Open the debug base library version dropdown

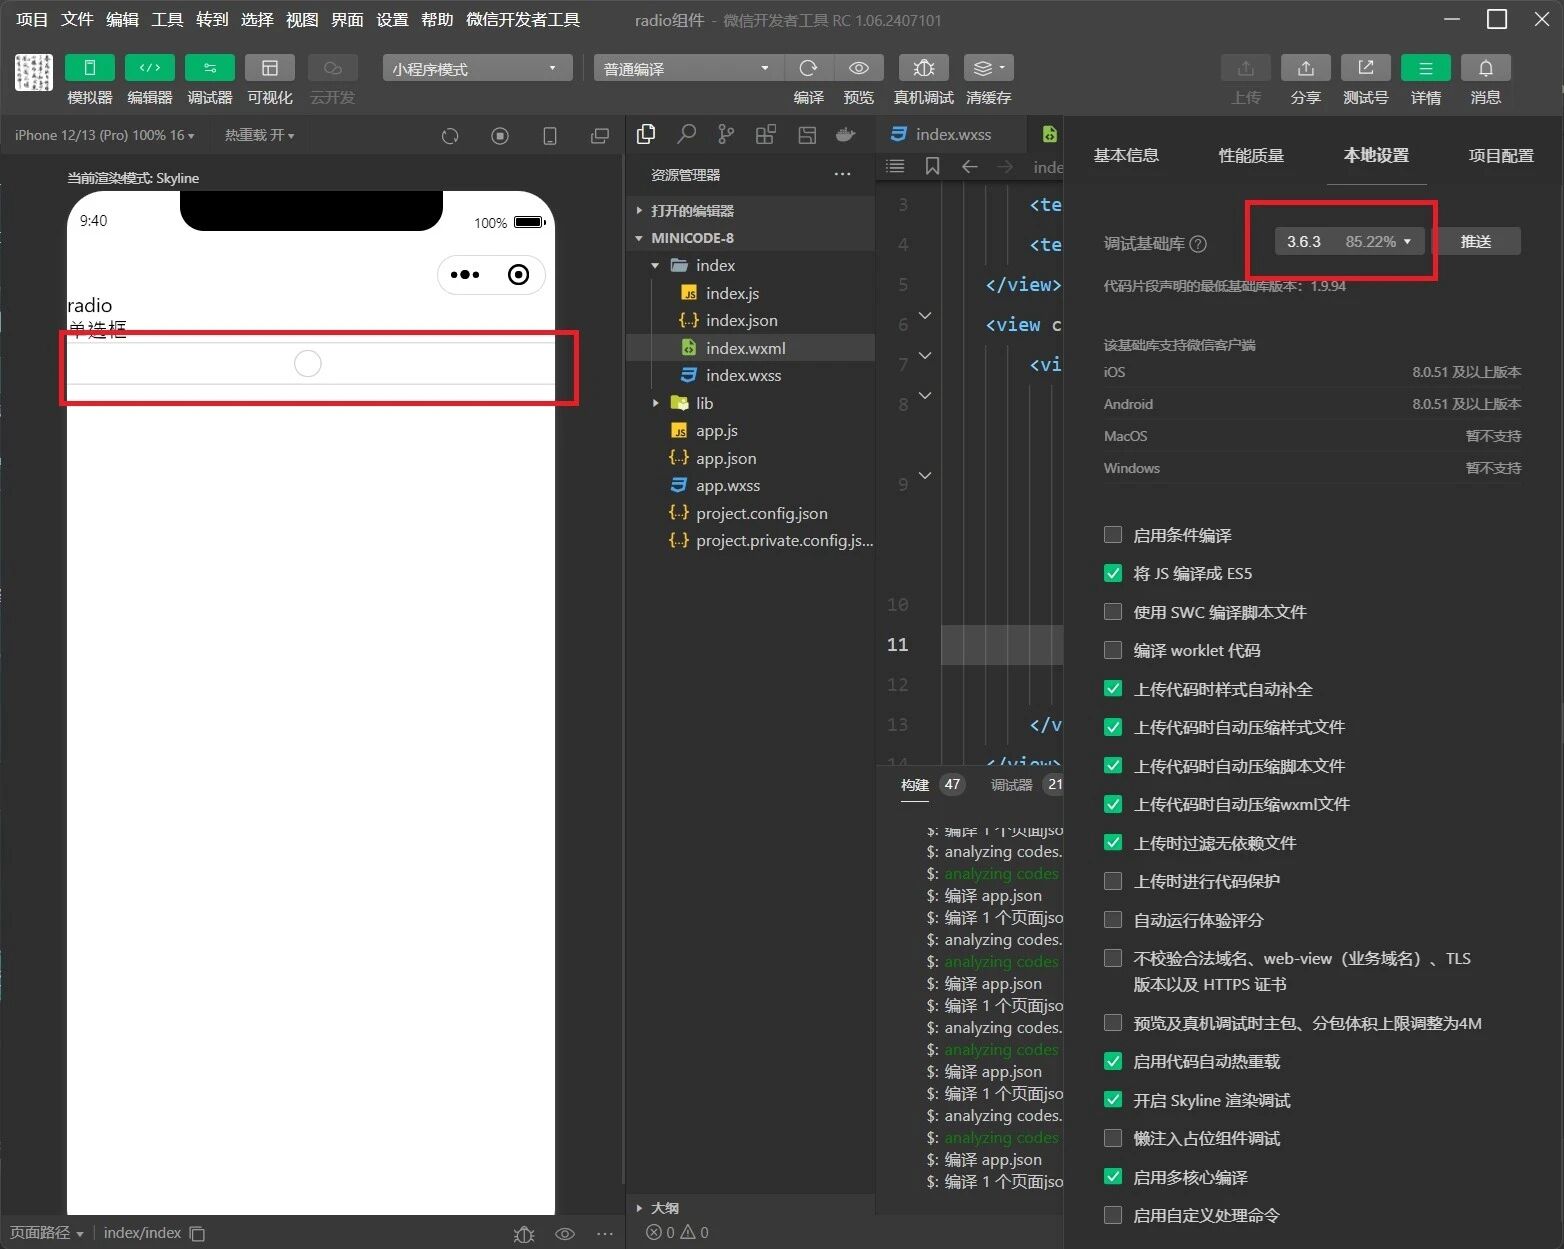coord(1349,241)
